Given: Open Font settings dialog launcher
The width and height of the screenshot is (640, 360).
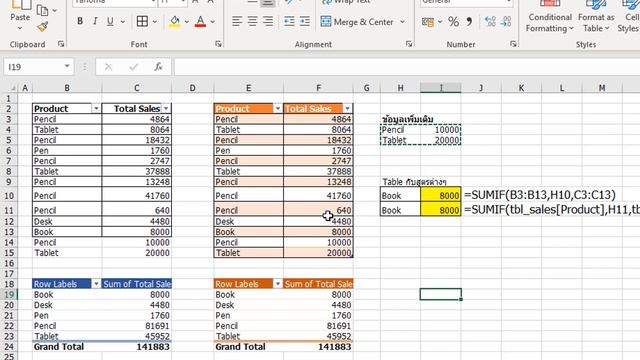Looking at the screenshot, I should [x=218, y=44].
